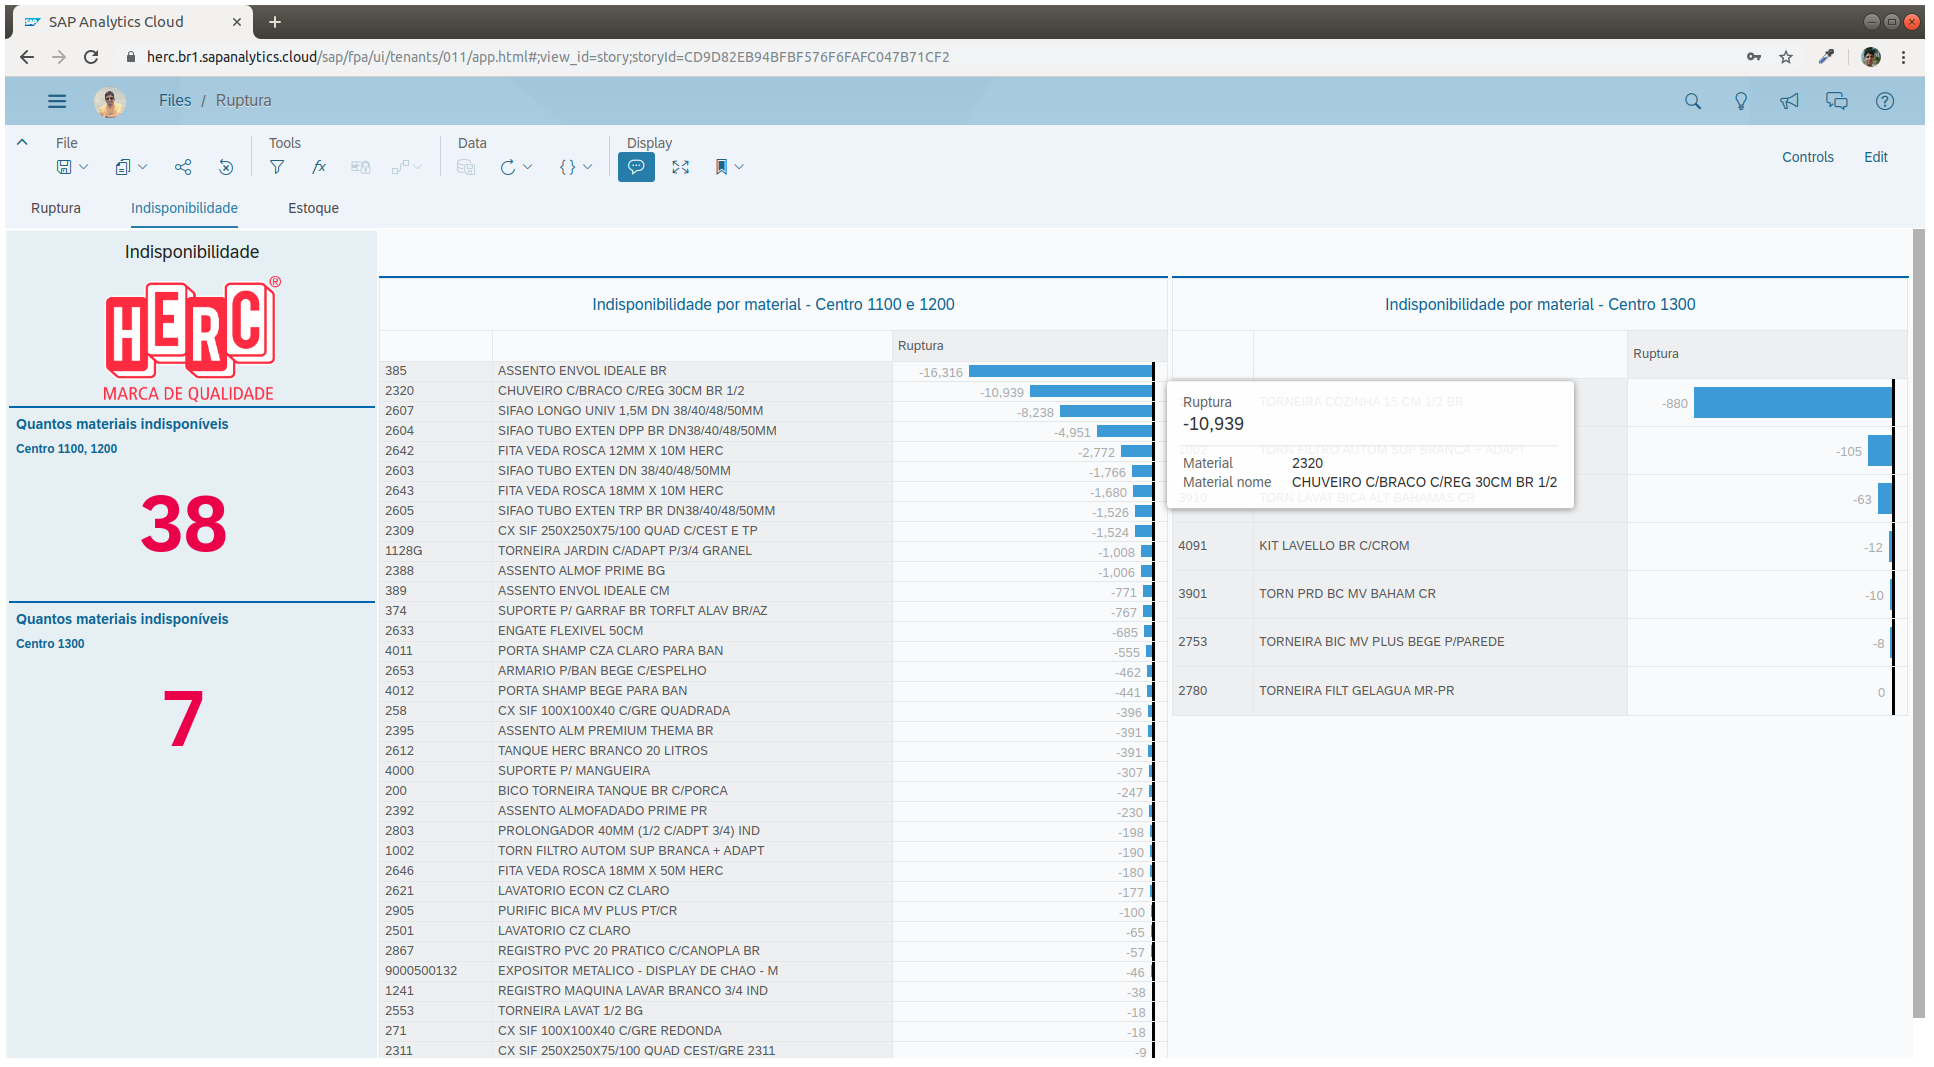The image size is (1934, 1067).
Task: Click the browser eyedropper extension icon
Action: tap(1826, 57)
